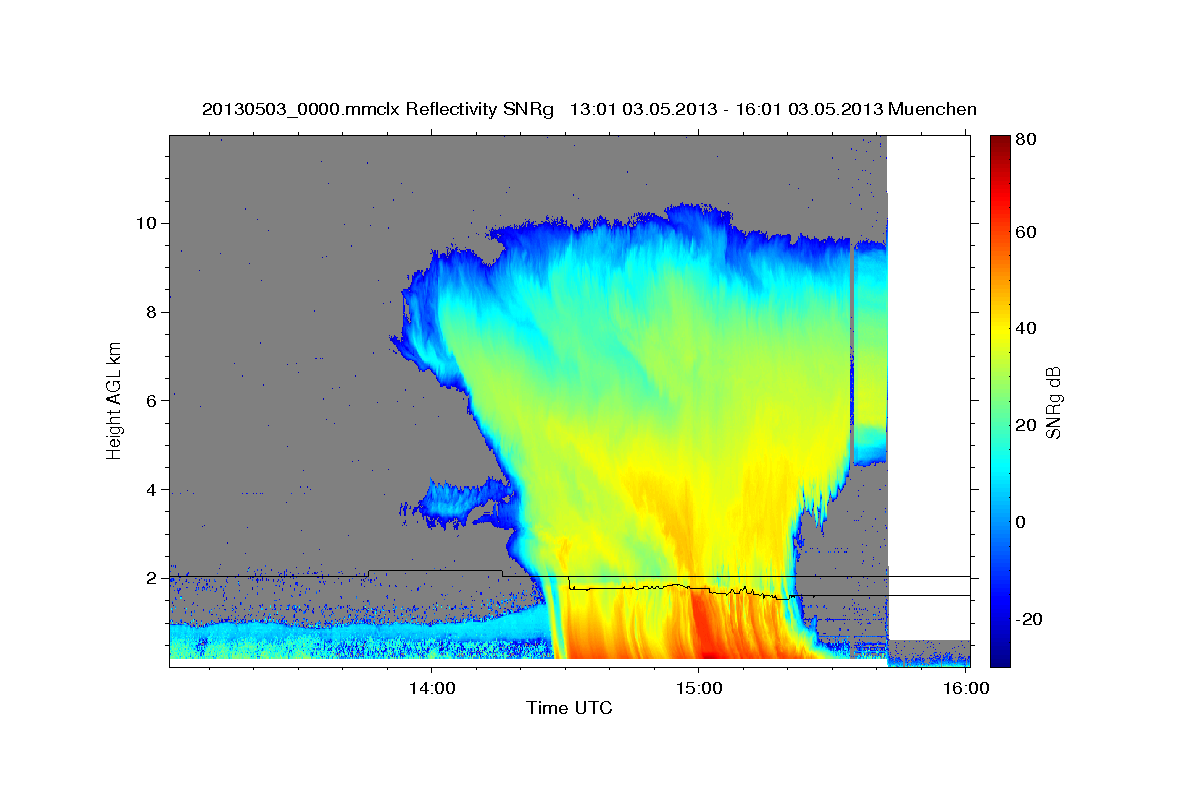The width and height of the screenshot is (1200, 800).
Task: Click the height tick label '10'
Action: point(148,223)
